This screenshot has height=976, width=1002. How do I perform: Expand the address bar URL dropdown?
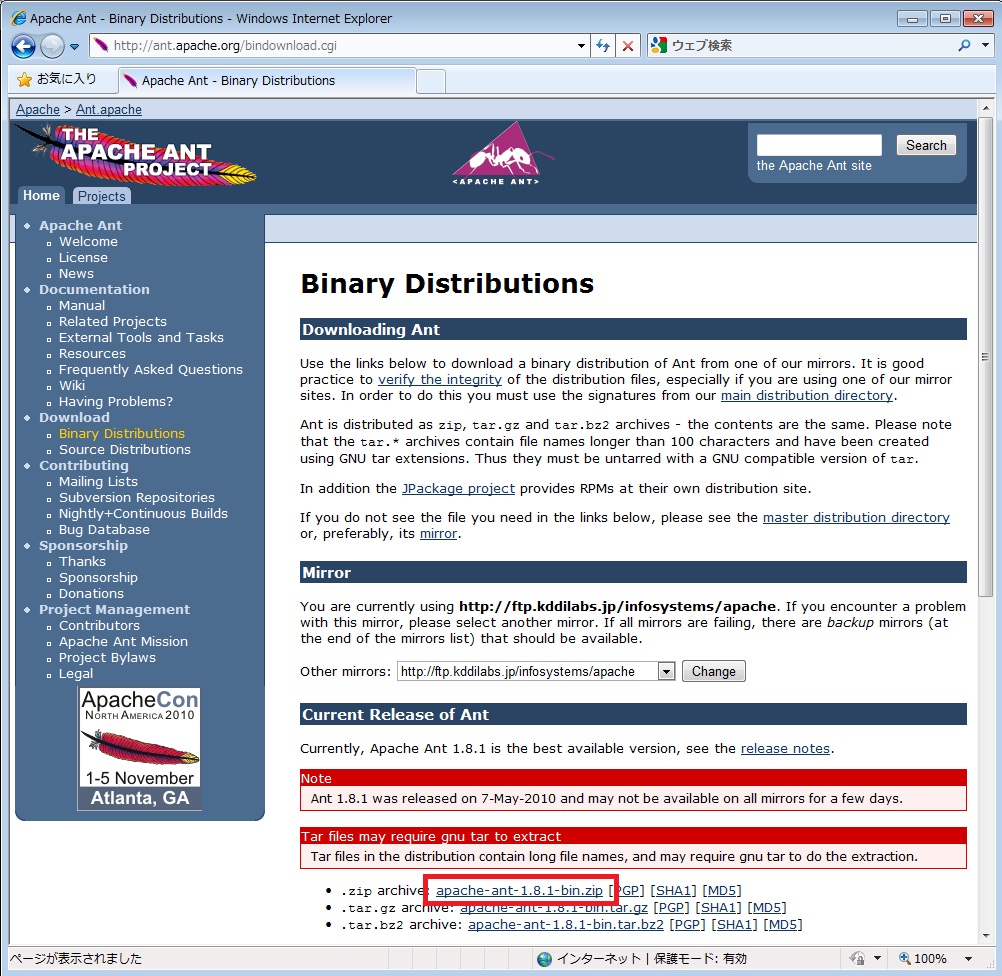581,46
